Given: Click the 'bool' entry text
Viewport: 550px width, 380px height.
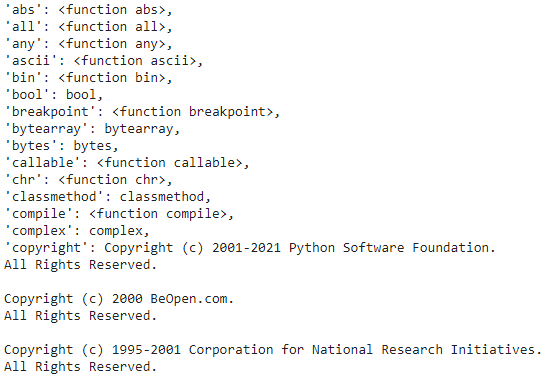Looking at the screenshot, I should 53,95.
